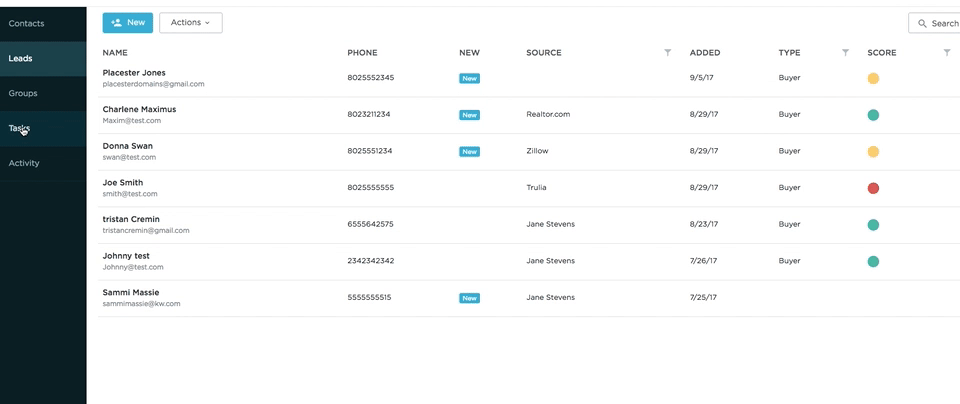The width and height of the screenshot is (960, 404).
Task: Click email Johnny@test.com
Action: [x=133, y=267]
